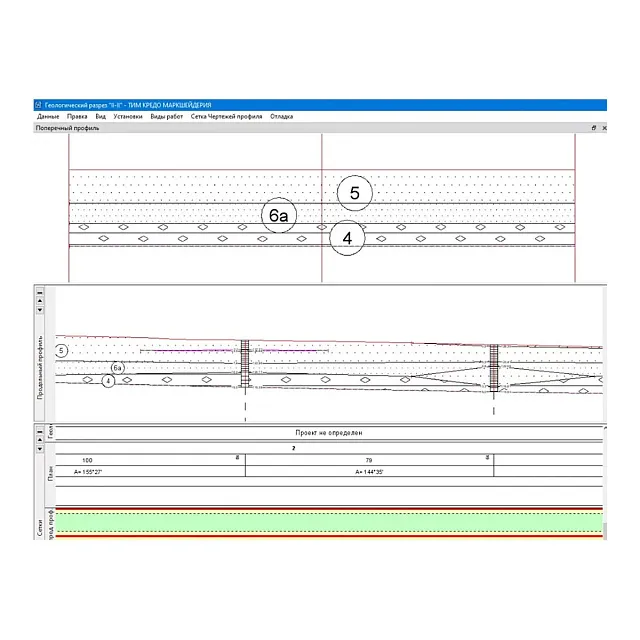Screen dimensions: 640x640
Task: Float the Поперечный профиль panel
Action: 593,128
